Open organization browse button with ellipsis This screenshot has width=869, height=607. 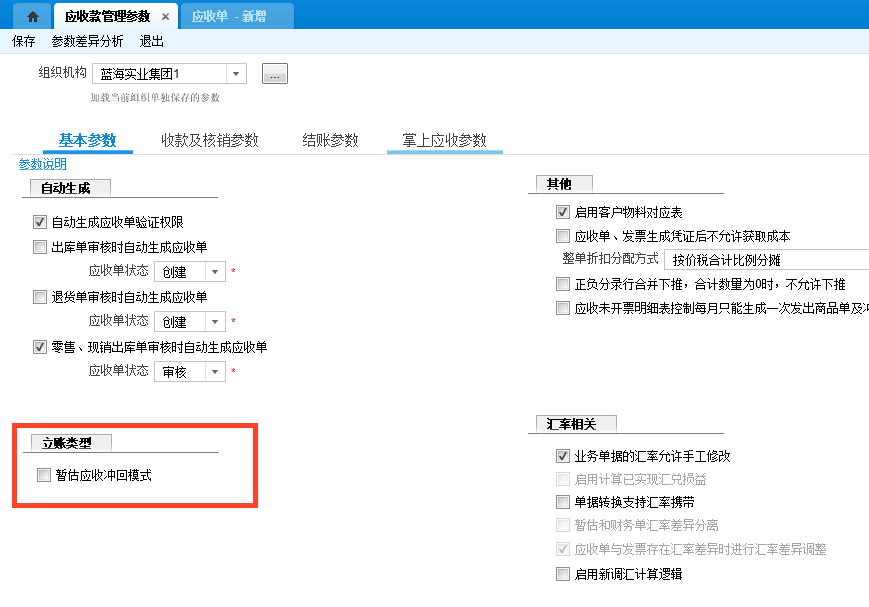[x=275, y=74]
